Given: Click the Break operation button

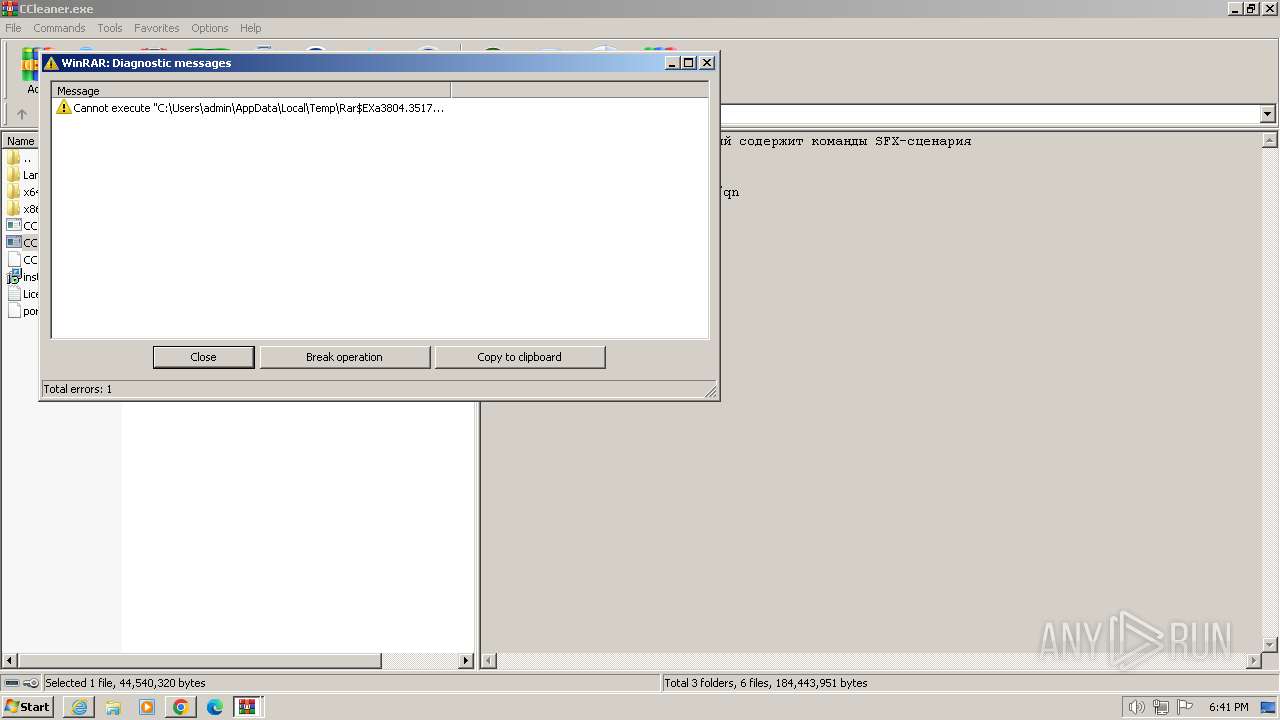Looking at the screenshot, I should [344, 357].
